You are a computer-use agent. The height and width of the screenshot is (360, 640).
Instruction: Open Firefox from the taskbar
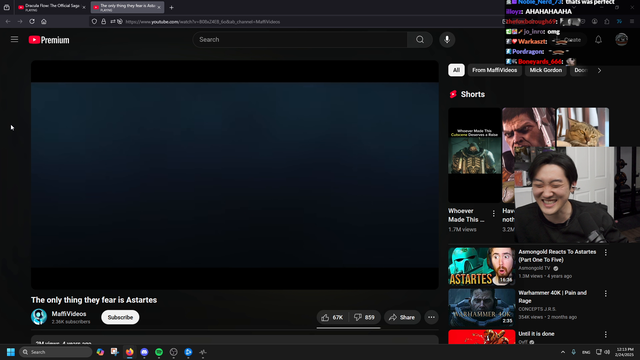[x=129, y=352]
